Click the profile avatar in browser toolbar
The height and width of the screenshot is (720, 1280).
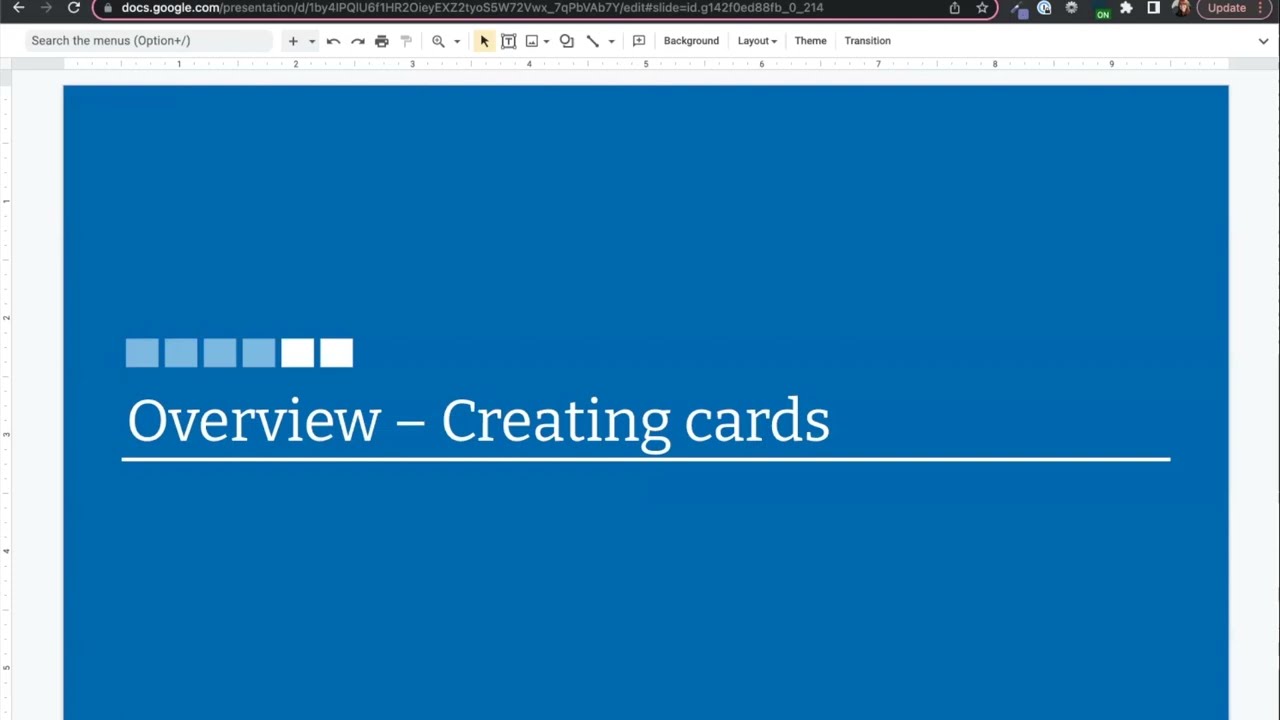click(1180, 8)
